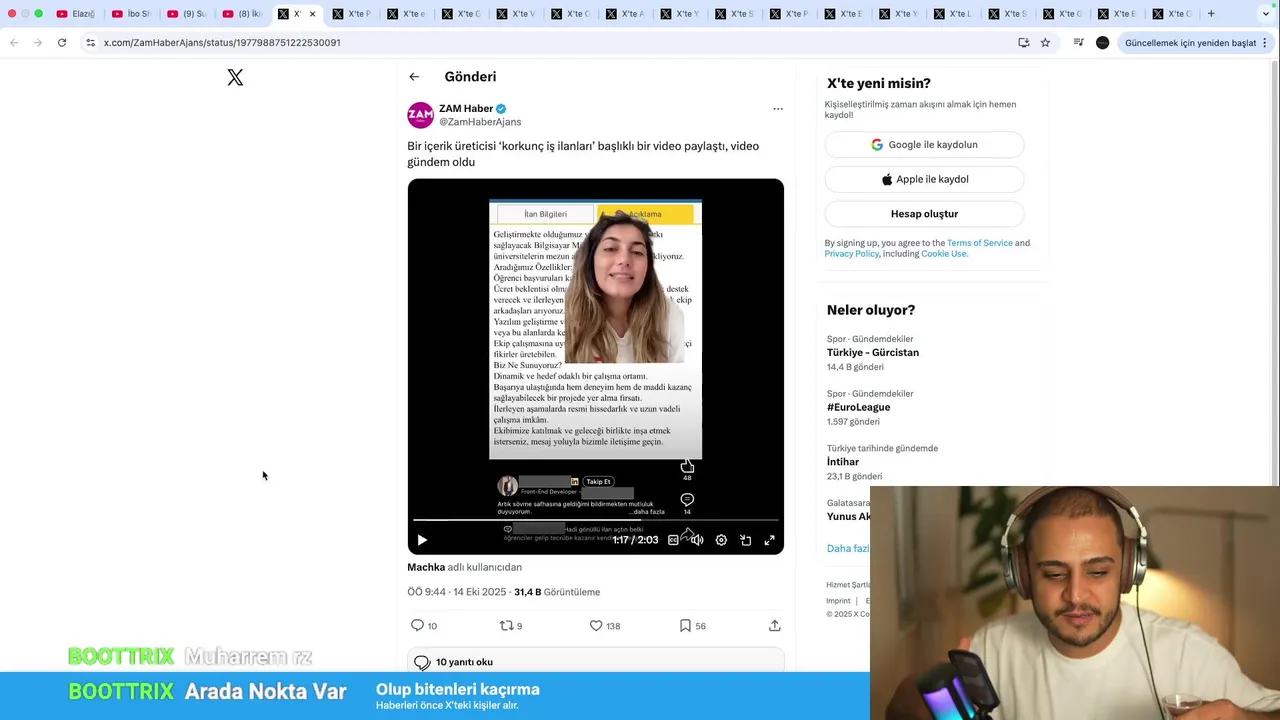
Task: Bookmark this page with the star icon
Action: [1045, 43]
